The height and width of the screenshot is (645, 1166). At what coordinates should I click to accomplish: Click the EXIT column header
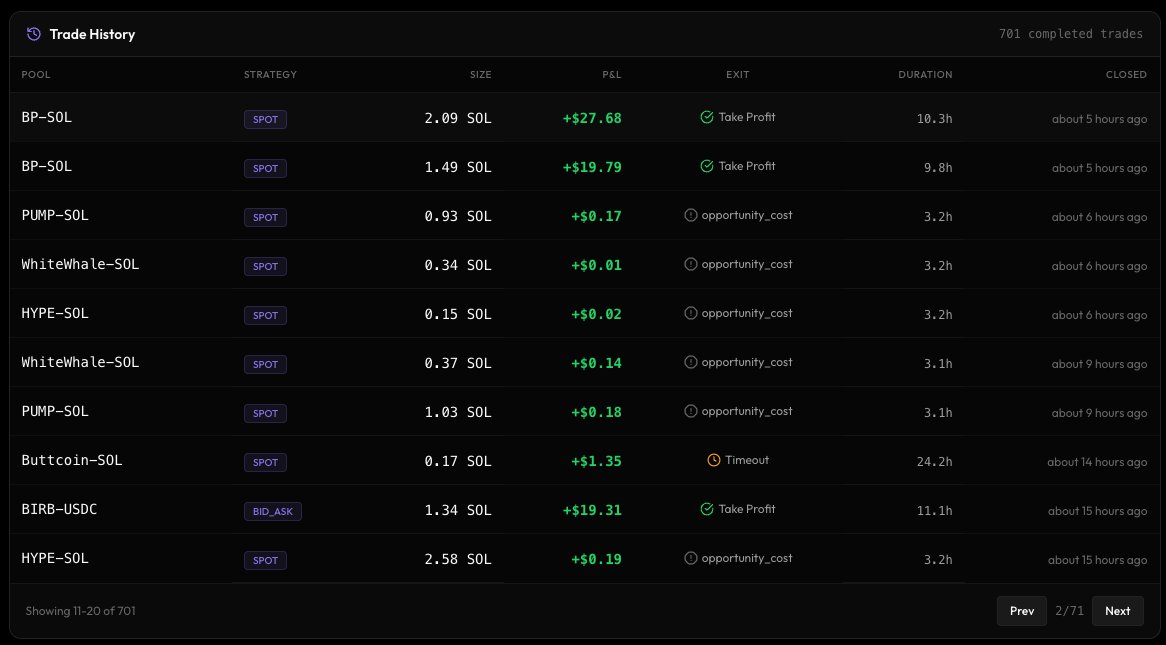[x=738, y=74]
